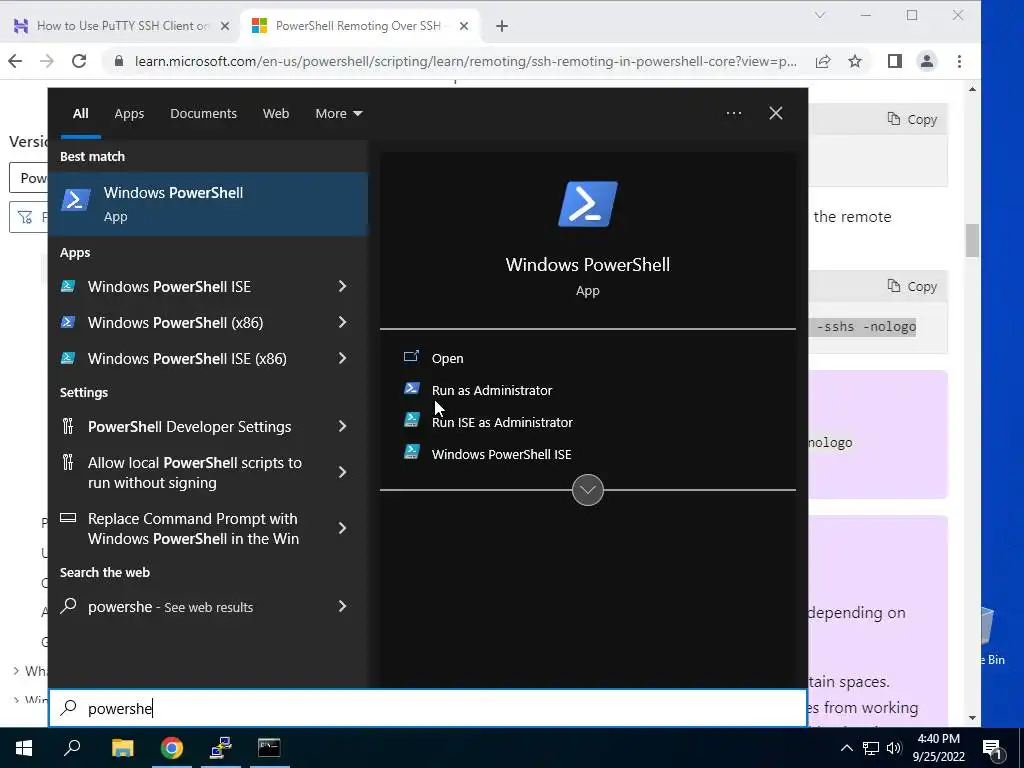Click Windows PowerShell ISE (x86) app icon

point(68,358)
